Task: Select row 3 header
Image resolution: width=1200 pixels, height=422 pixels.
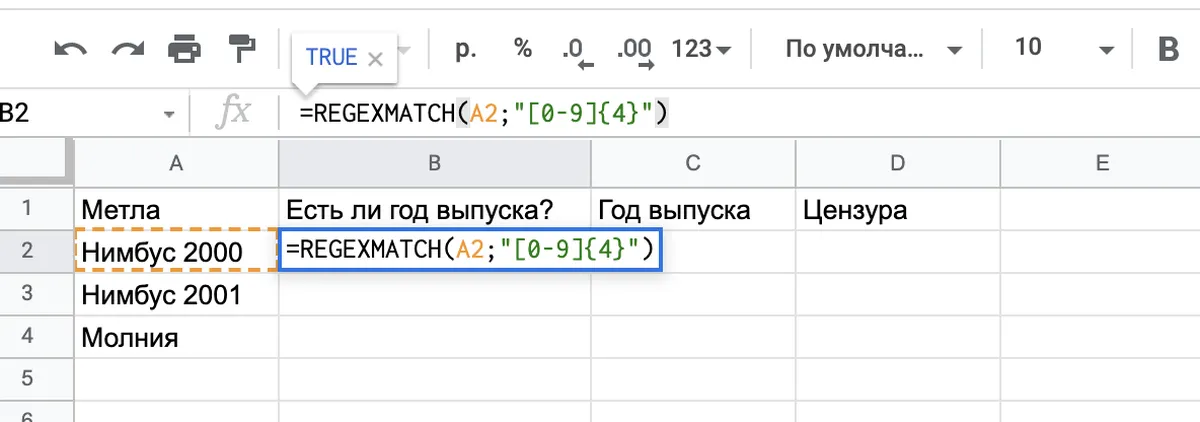Action: 28,295
